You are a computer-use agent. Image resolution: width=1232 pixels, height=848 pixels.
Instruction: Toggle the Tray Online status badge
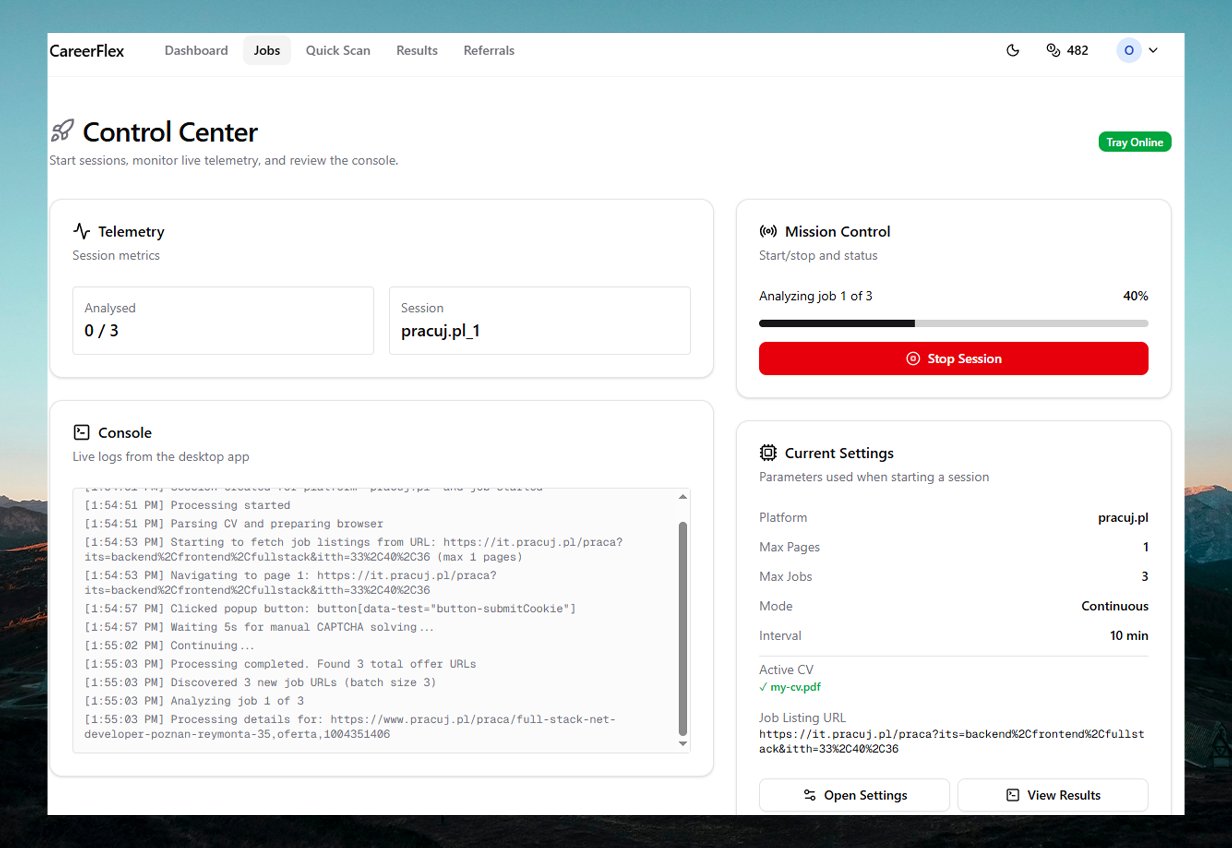[1135, 141]
